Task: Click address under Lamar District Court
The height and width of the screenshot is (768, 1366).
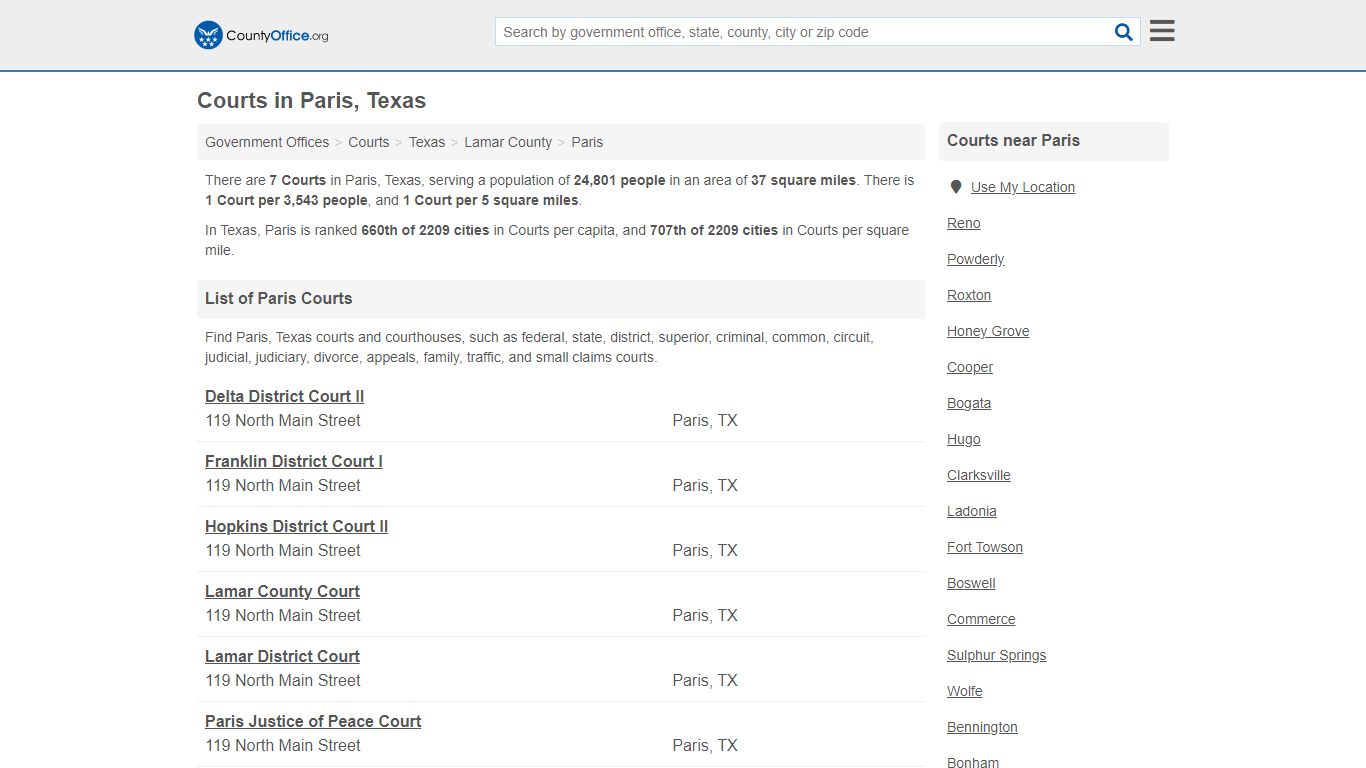Action: point(283,681)
